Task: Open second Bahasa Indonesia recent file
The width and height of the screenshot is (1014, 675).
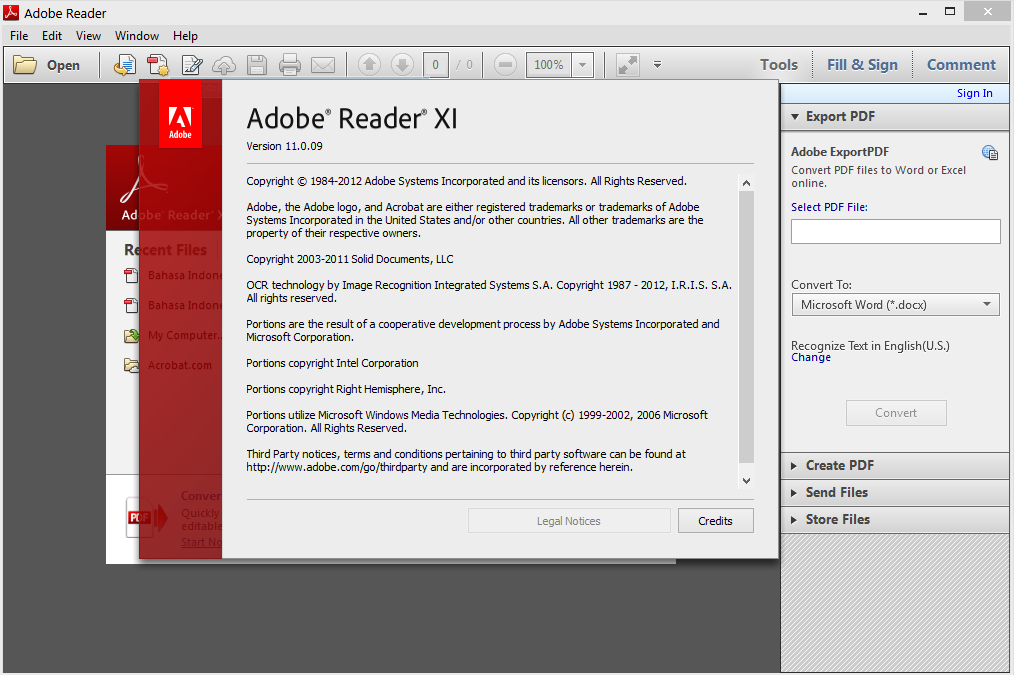Action: click(x=184, y=305)
